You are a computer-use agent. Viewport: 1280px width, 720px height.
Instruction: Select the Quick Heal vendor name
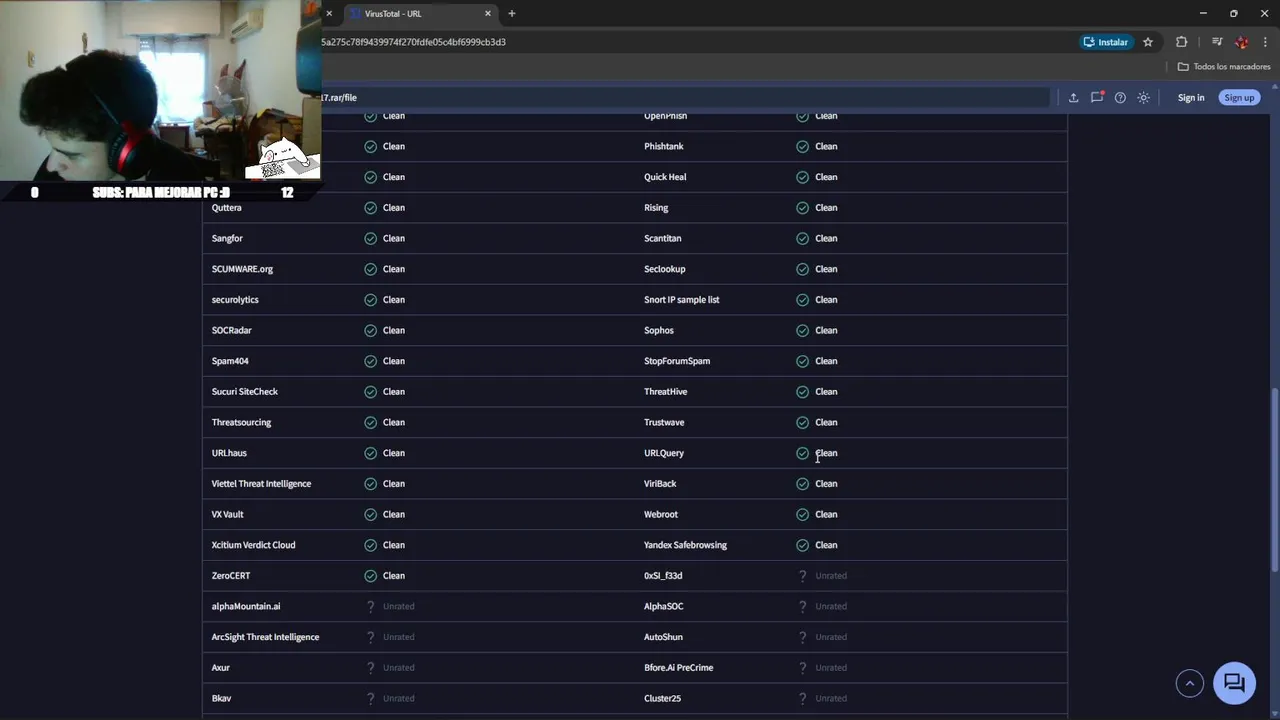pyautogui.click(x=665, y=177)
